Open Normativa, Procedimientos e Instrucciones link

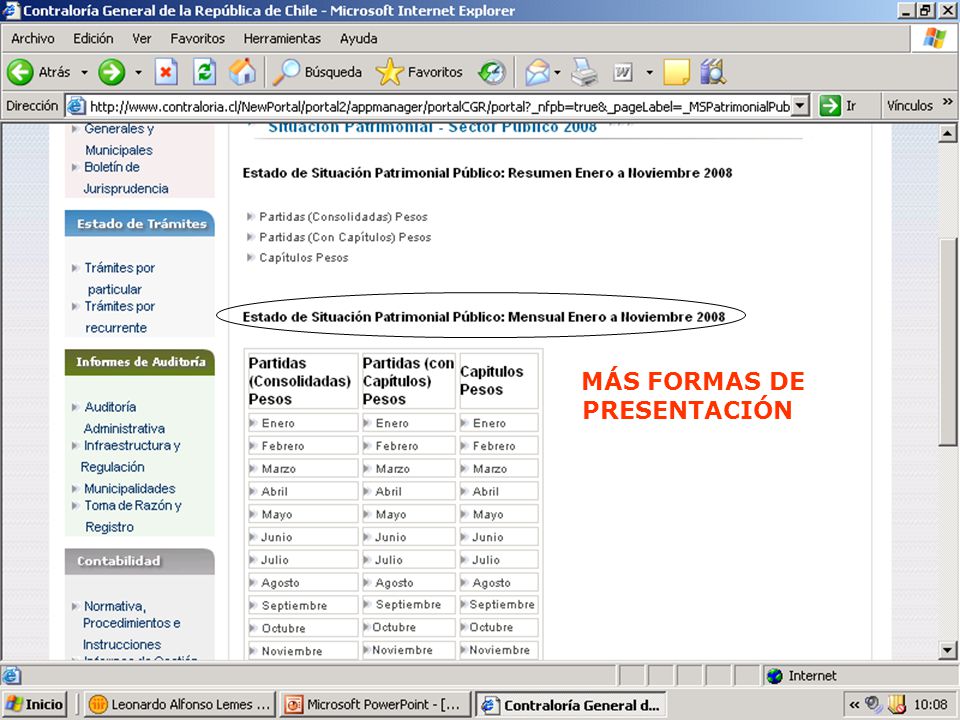pos(131,624)
